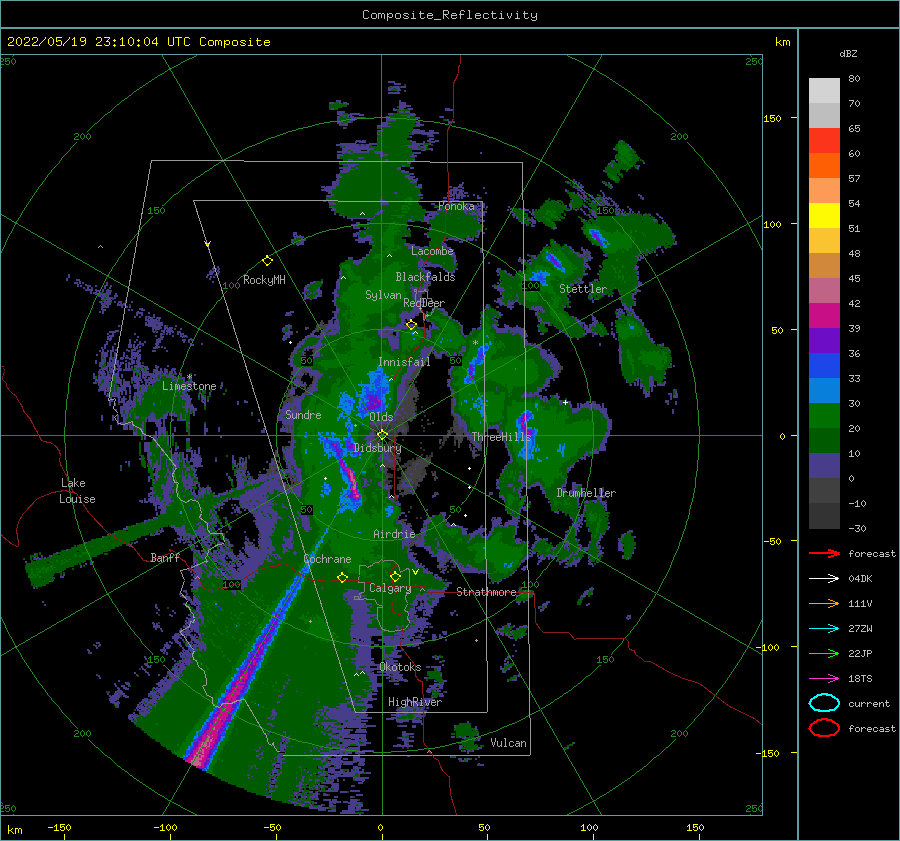Click the red forecast arrow legend icon
The image size is (900, 841).
[824, 553]
